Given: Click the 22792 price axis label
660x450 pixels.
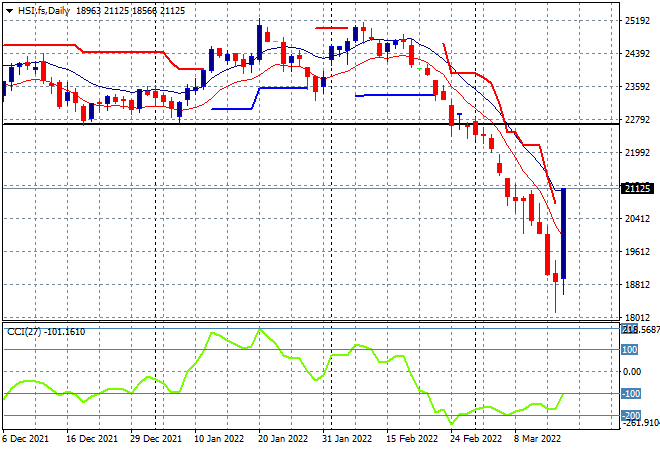Looking at the screenshot, I should click(637, 120).
